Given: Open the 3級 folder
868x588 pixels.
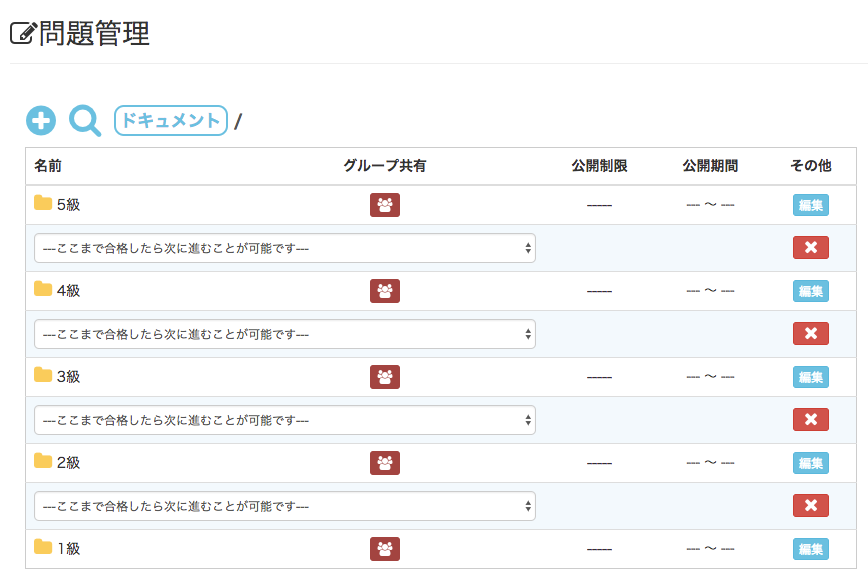Looking at the screenshot, I should pyautogui.click(x=68, y=376).
